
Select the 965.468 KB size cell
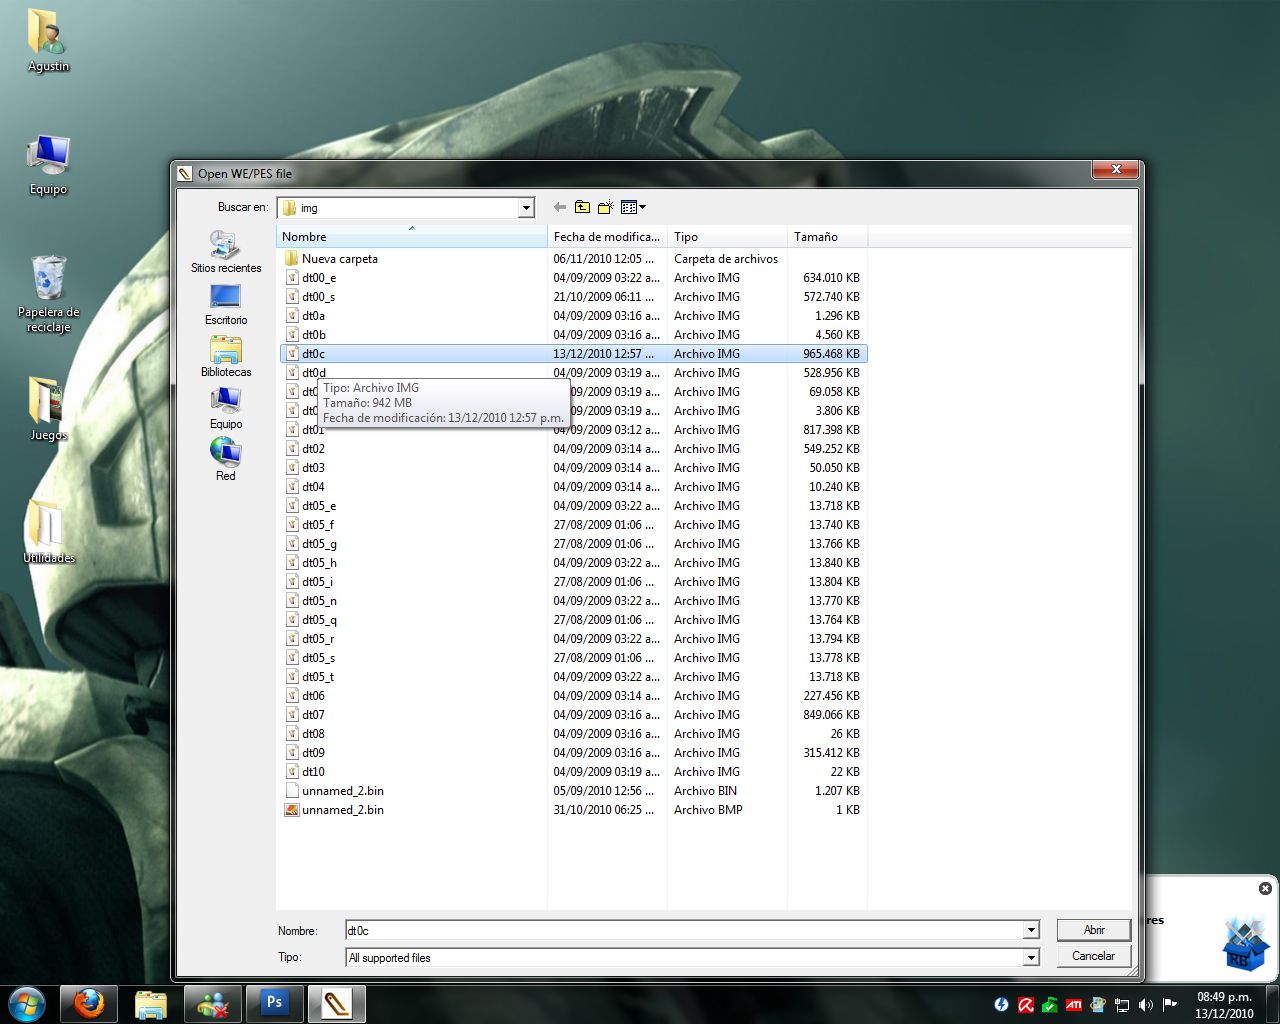(x=831, y=354)
